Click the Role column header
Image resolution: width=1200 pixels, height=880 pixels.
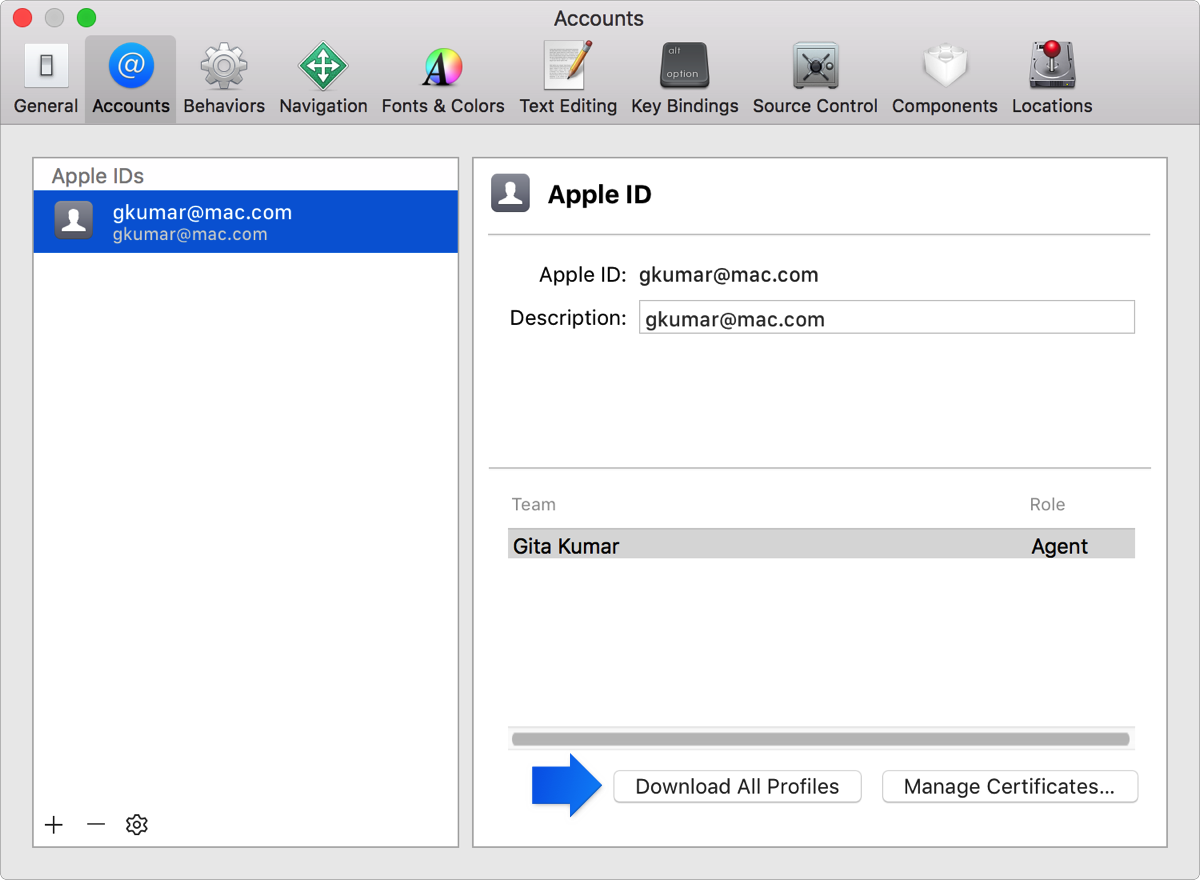click(x=1047, y=504)
